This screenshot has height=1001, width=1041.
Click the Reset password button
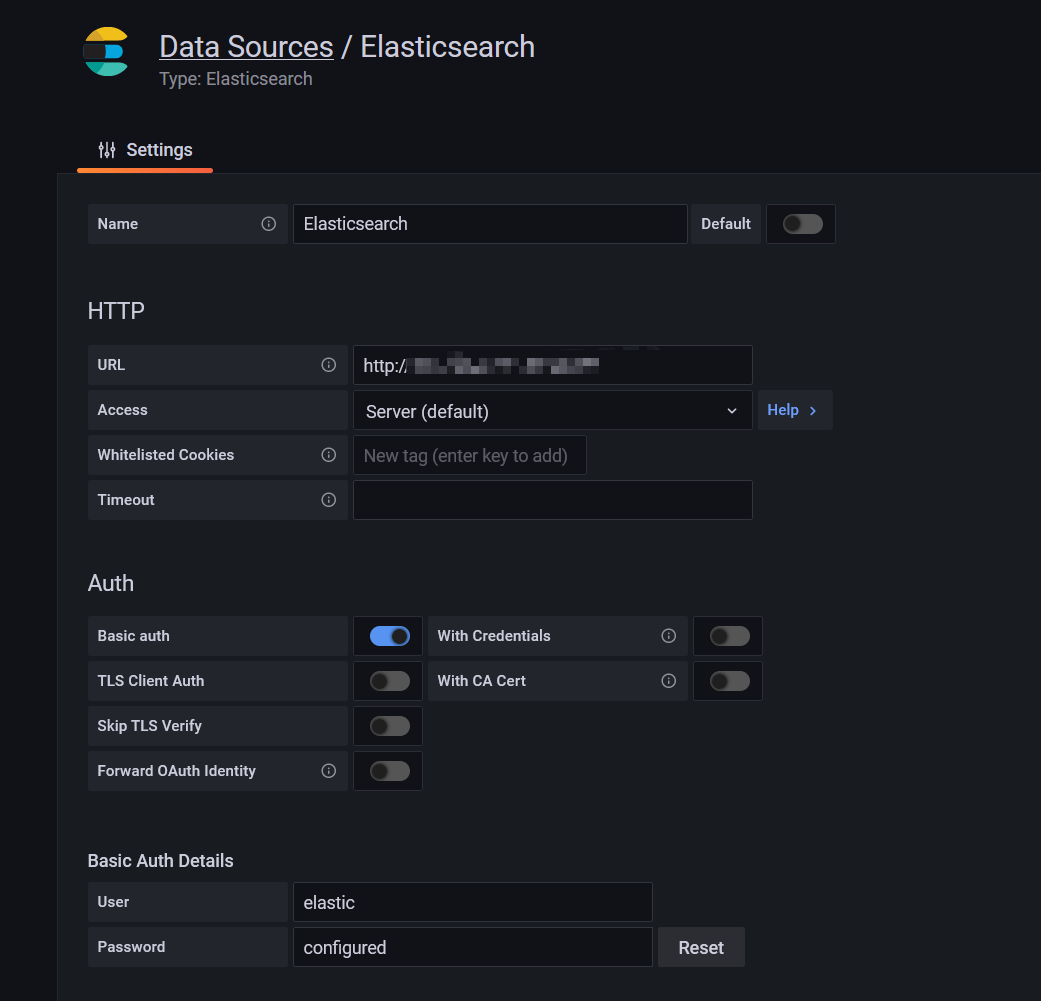click(x=701, y=947)
